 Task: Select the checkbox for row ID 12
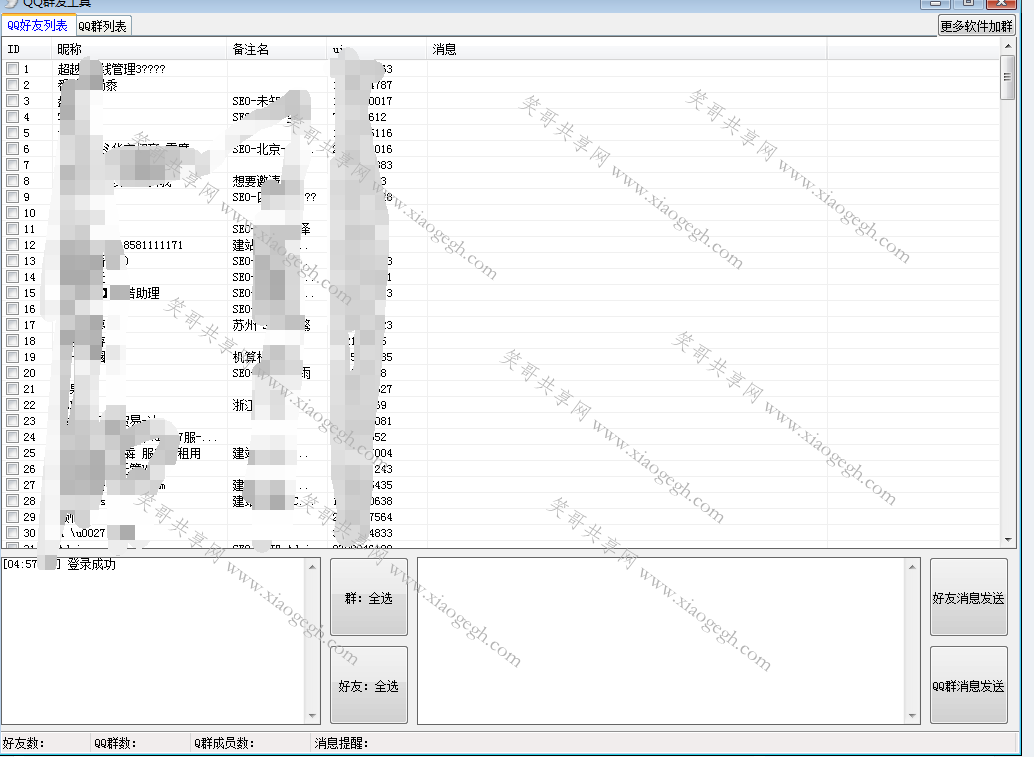coord(13,245)
